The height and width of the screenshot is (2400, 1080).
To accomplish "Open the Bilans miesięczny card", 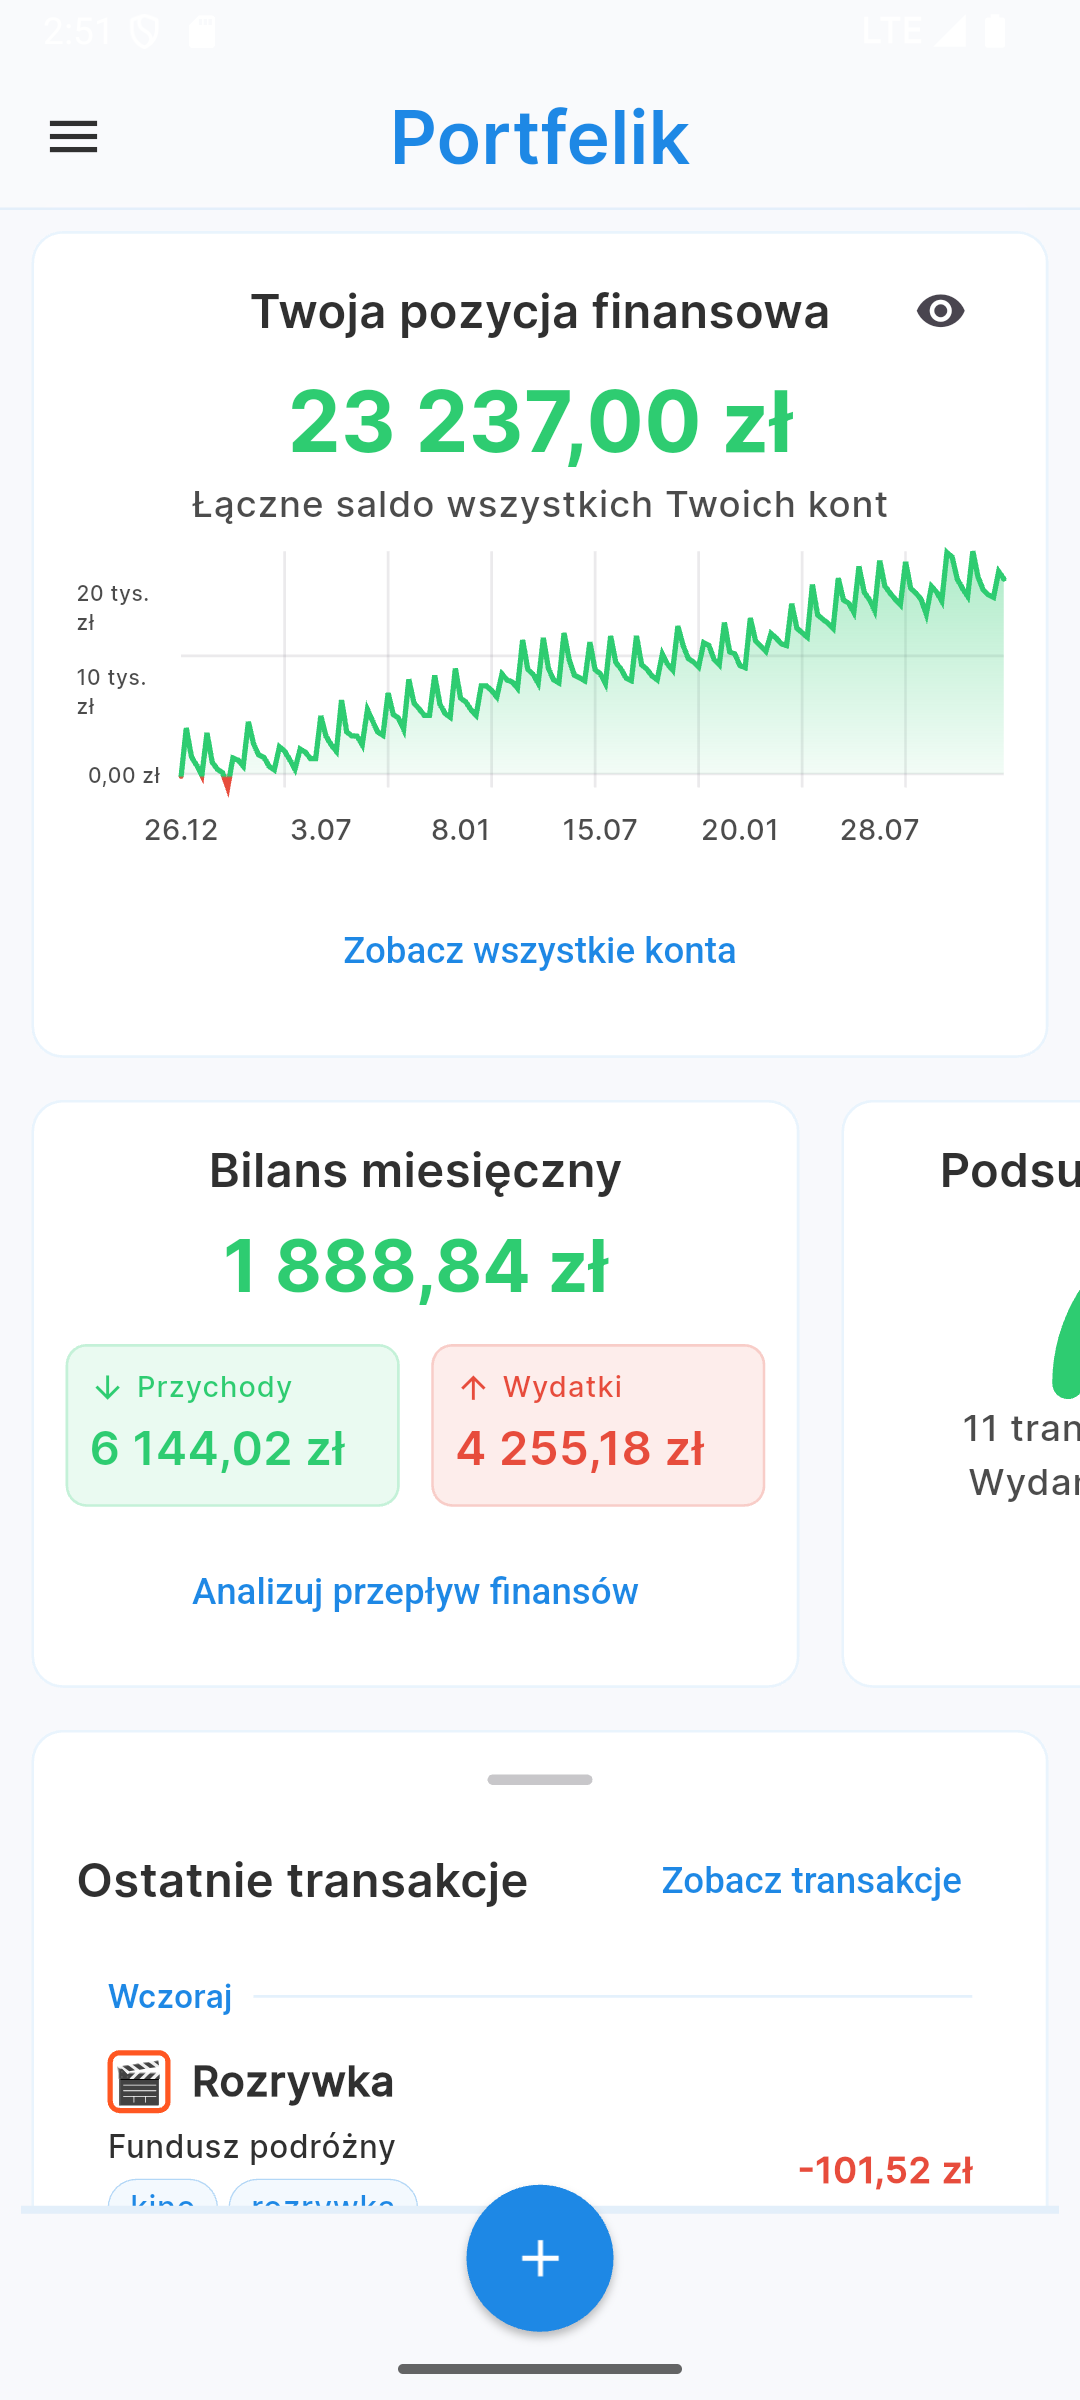I will pyautogui.click(x=415, y=1170).
